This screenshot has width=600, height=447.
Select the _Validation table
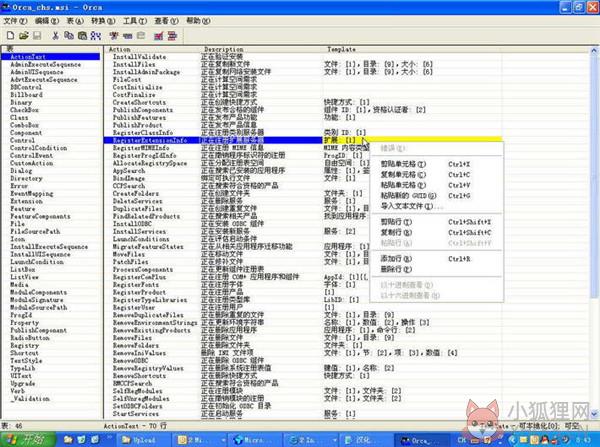pos(30,398)
